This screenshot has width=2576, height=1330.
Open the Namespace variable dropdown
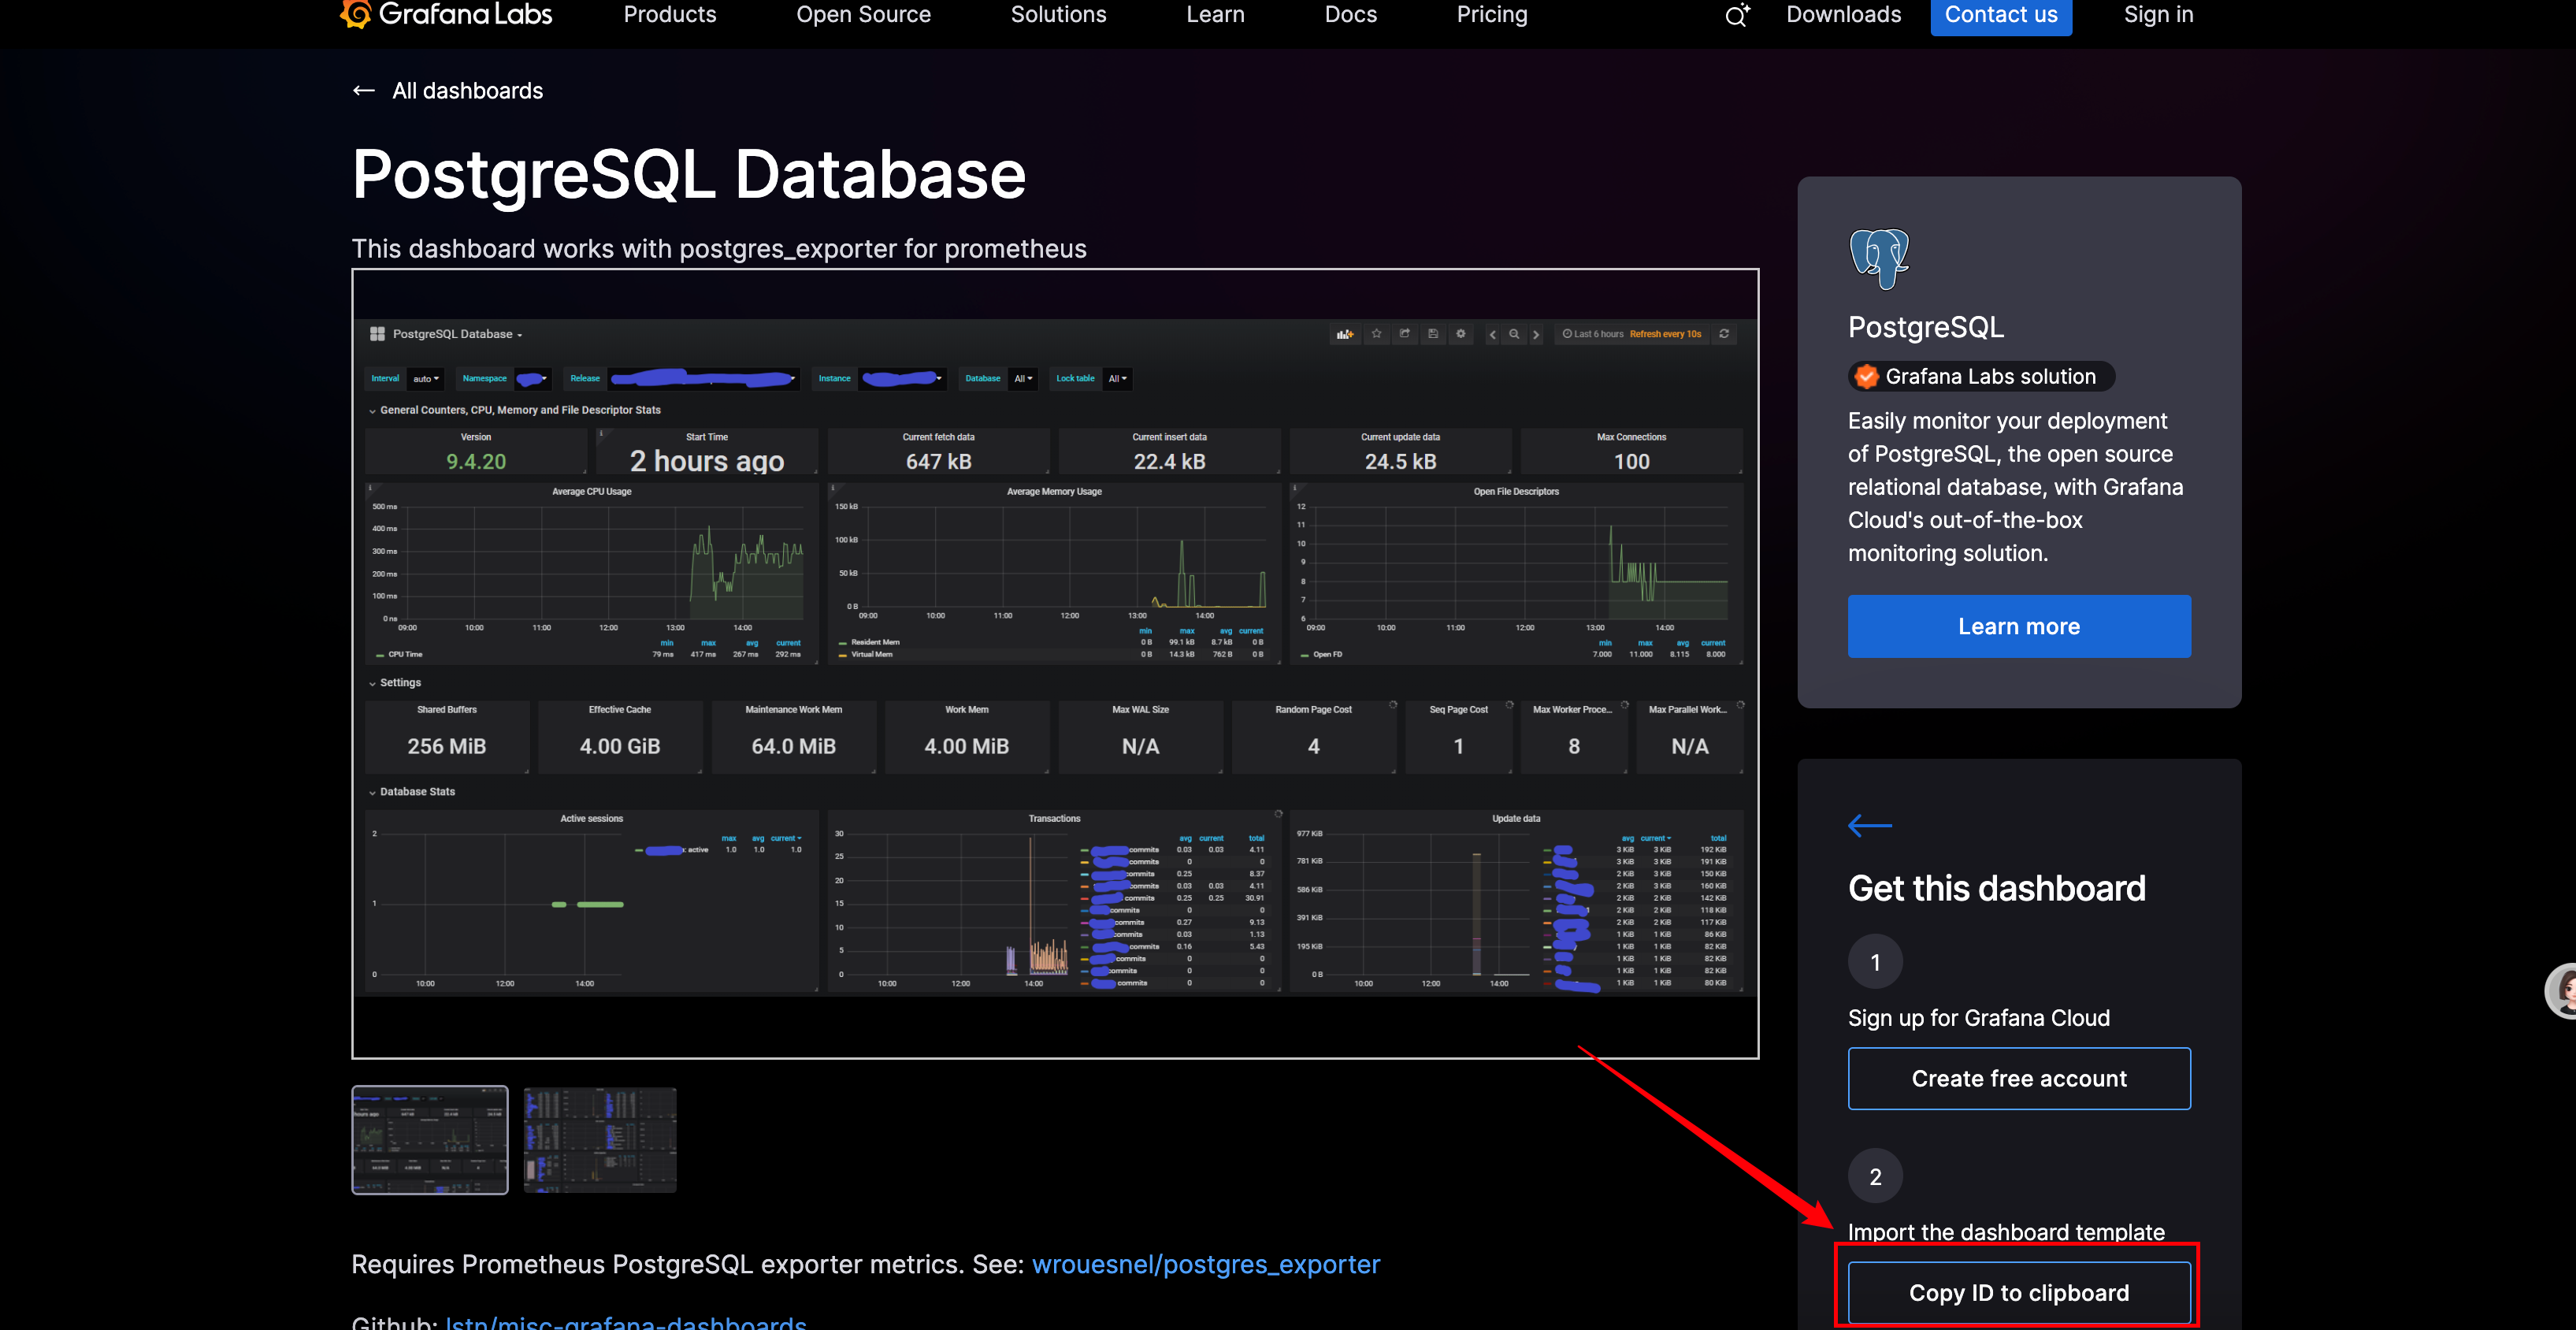(532, 379)
